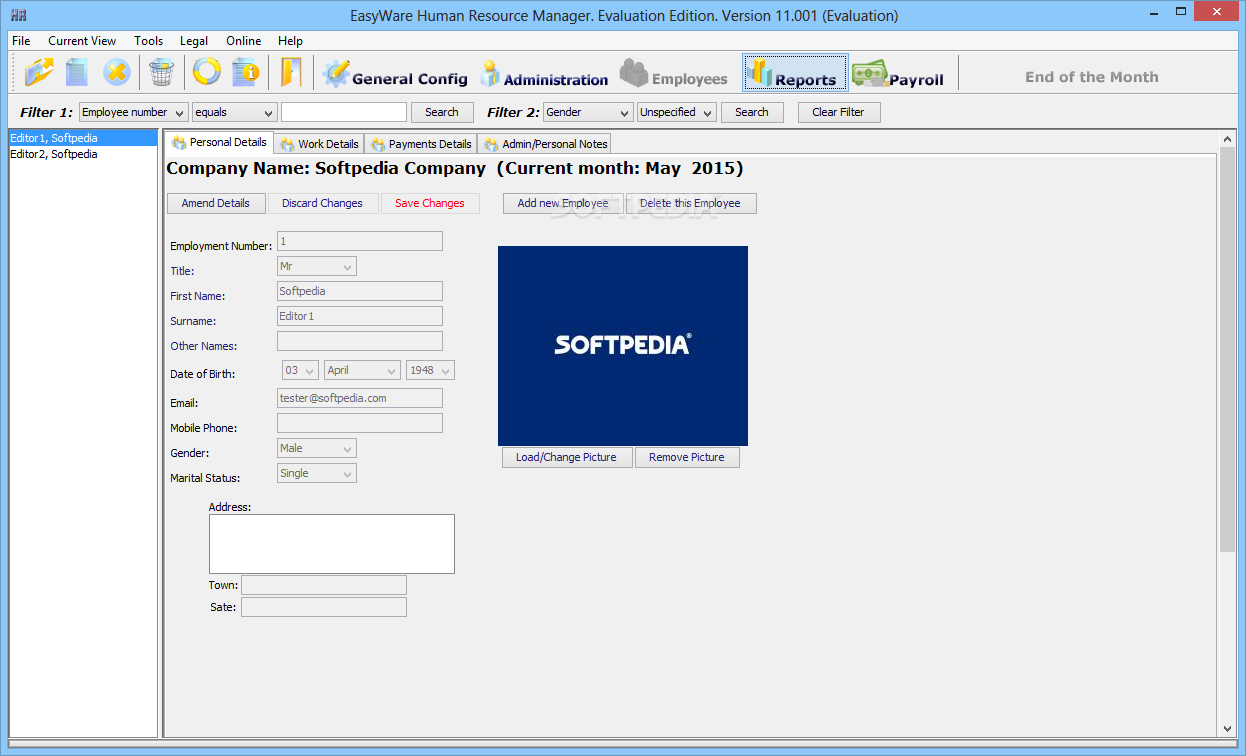This screenshot has width=1246, height=756.
Task: Click the Sate field
Action: [x=324, y=607]
